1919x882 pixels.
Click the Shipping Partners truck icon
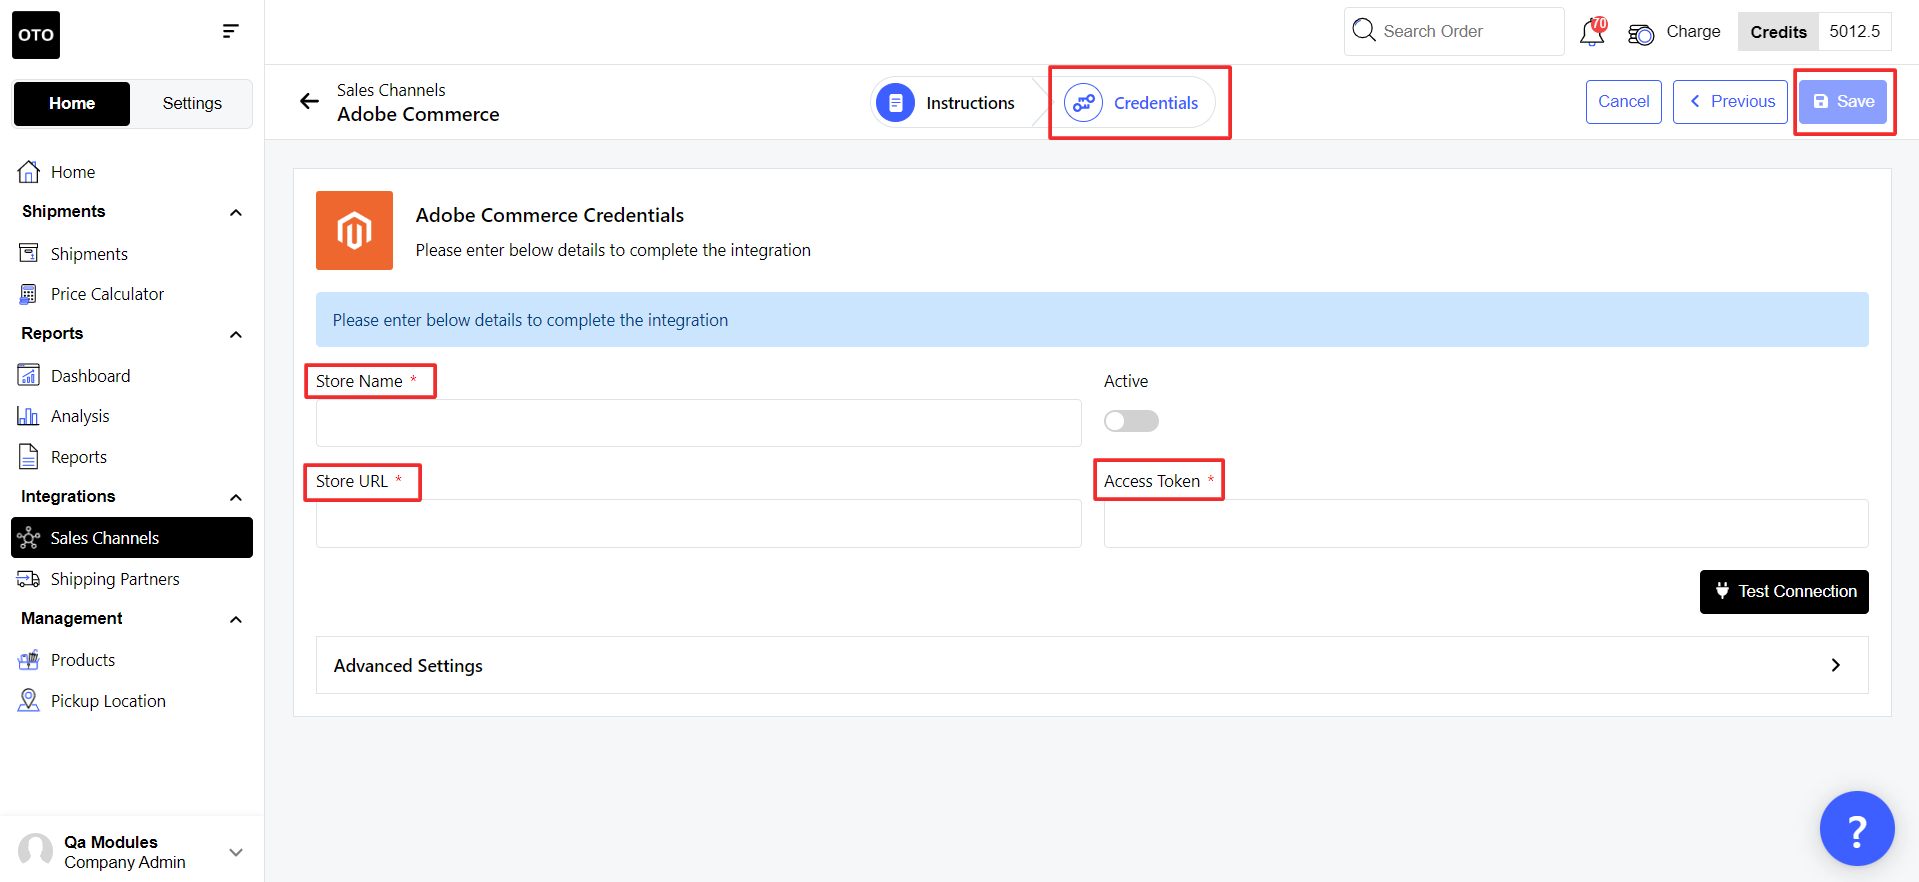tap(29, 579)
